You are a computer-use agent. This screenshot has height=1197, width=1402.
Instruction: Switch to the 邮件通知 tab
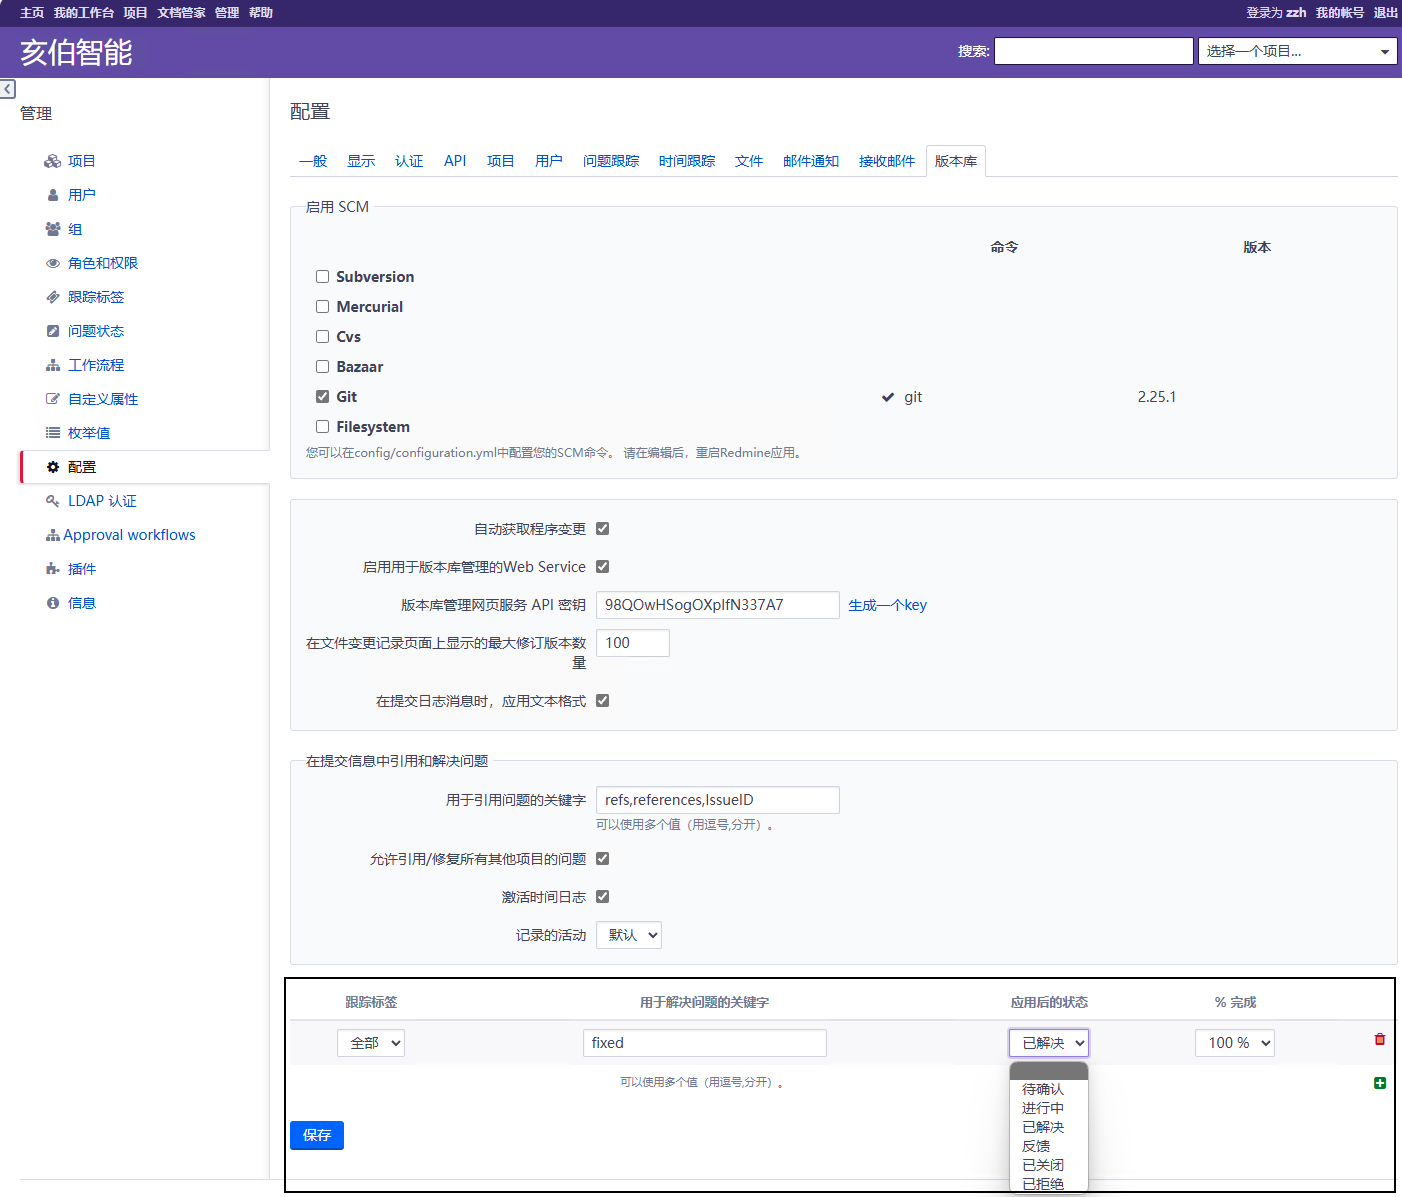810,161
